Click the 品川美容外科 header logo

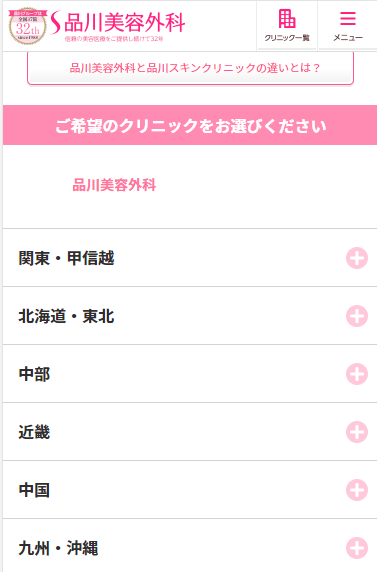click(118, 23)
